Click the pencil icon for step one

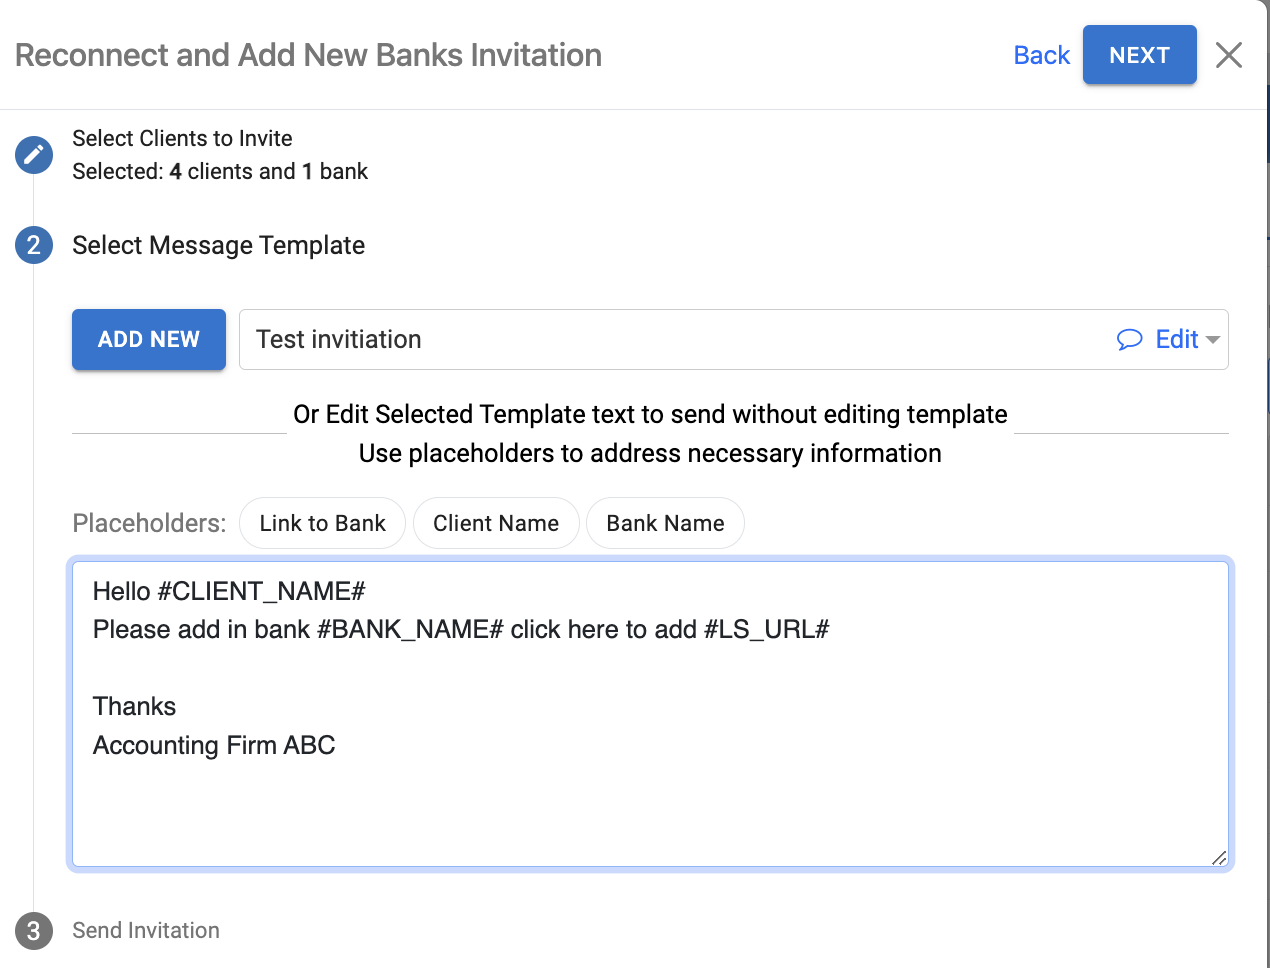34,155
